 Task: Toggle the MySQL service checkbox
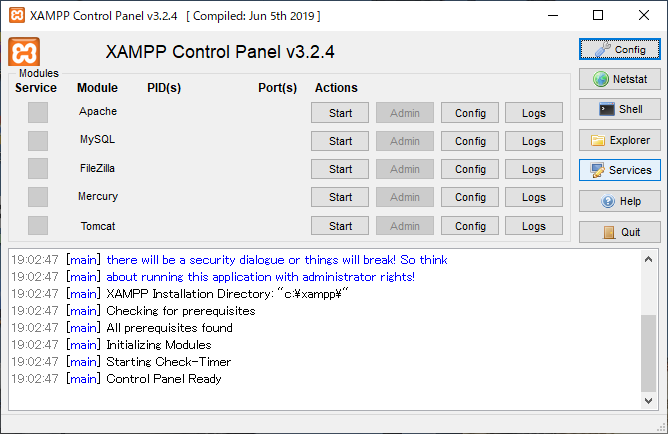(38, 141)
